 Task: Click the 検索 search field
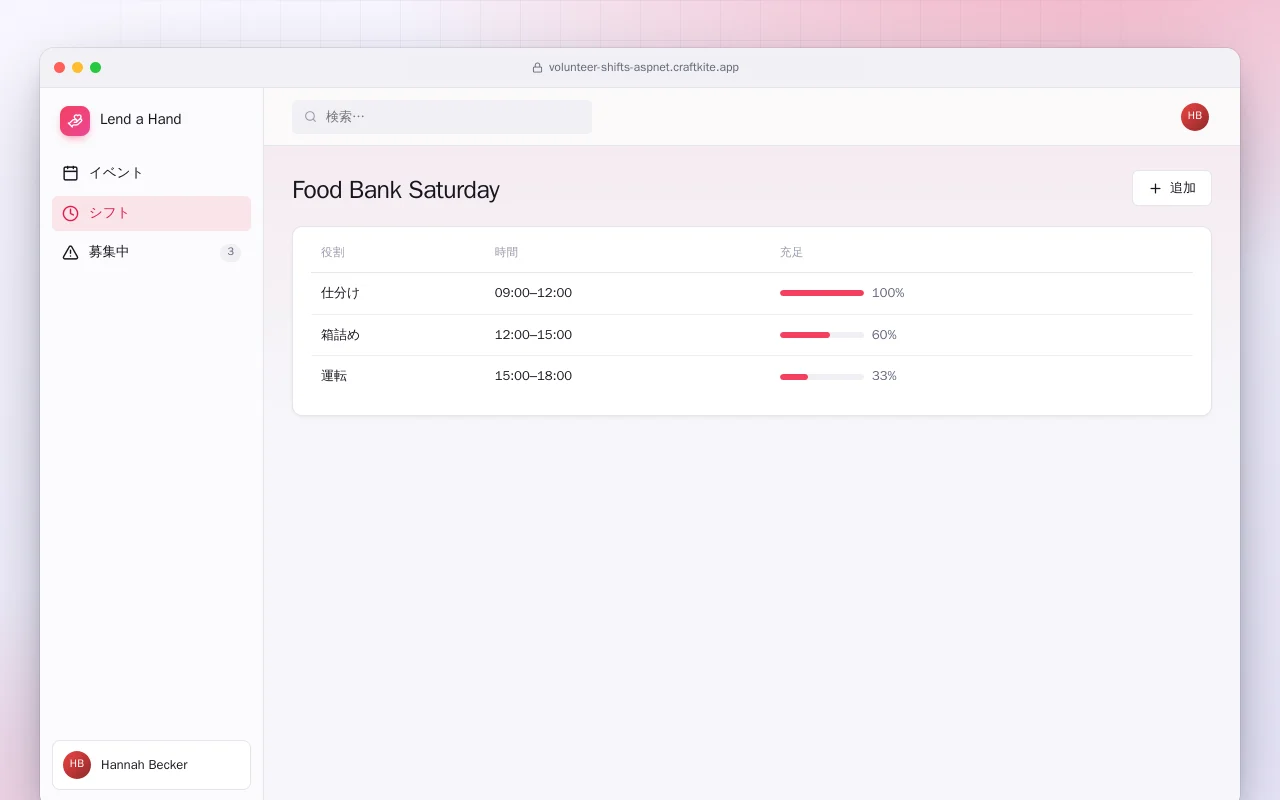[x=442, y=117]
